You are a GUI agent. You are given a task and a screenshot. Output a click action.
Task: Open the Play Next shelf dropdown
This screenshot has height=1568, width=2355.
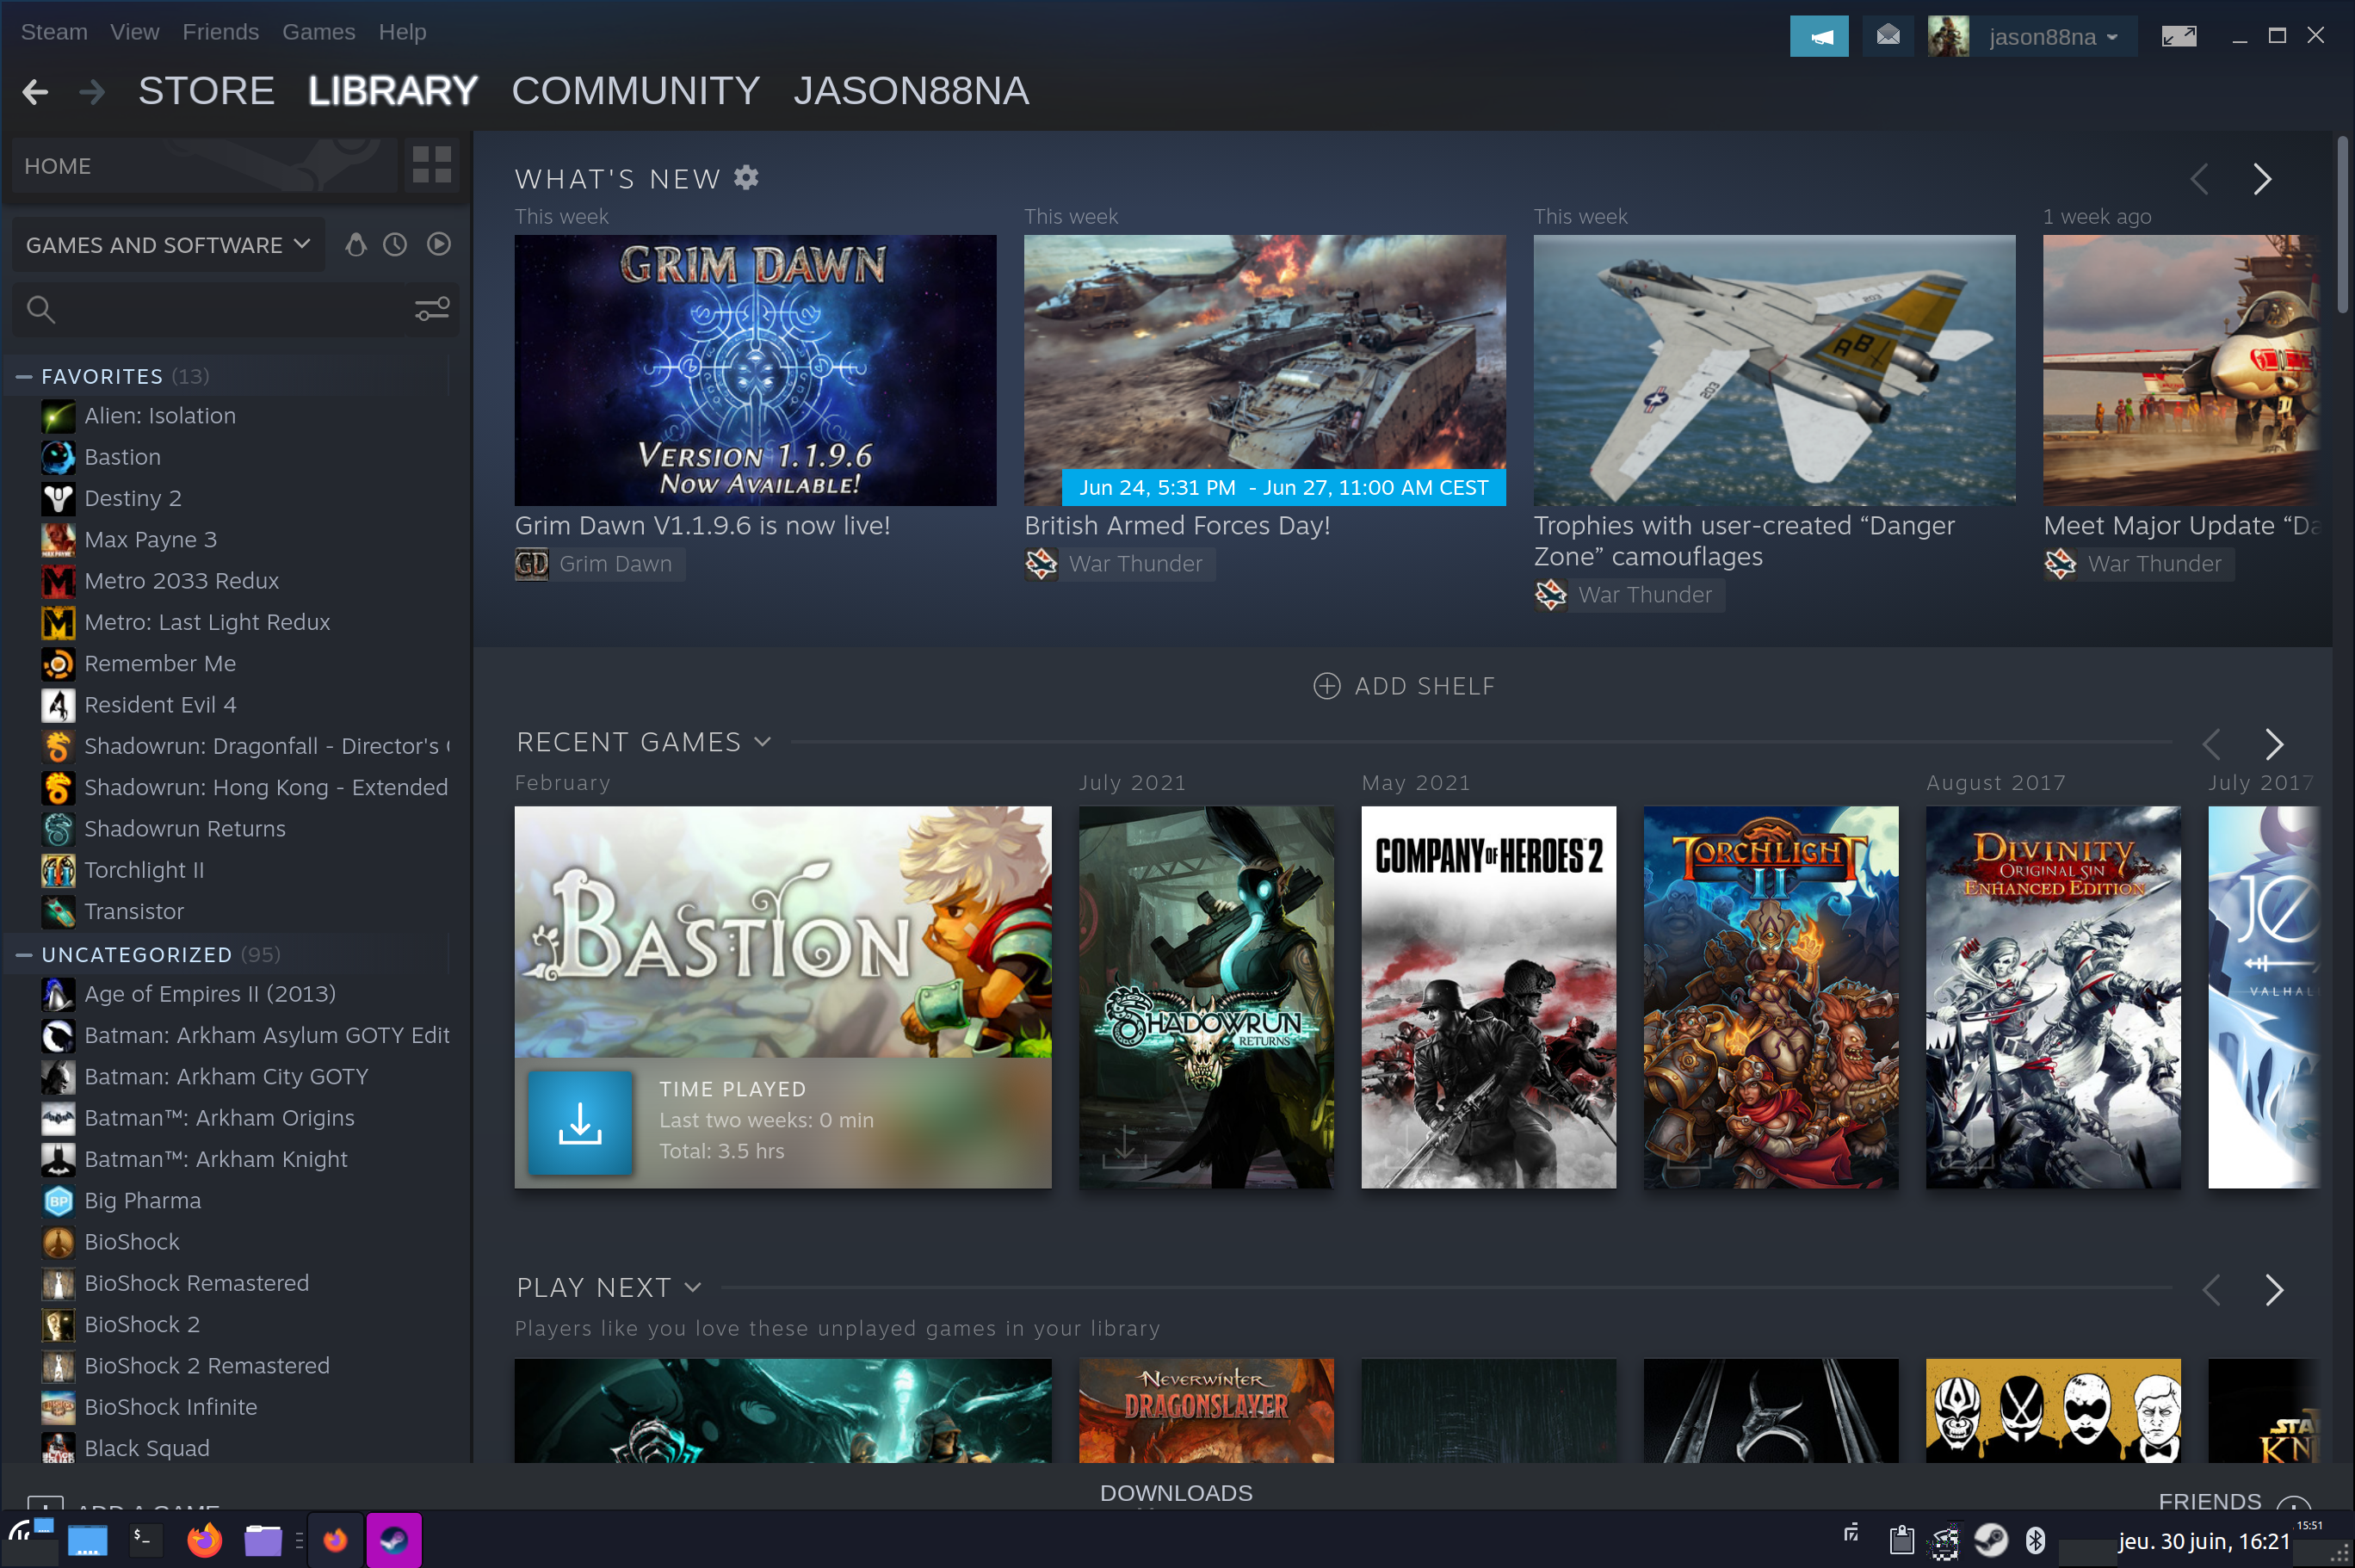pyautogui.click(x=693, y=1288)
